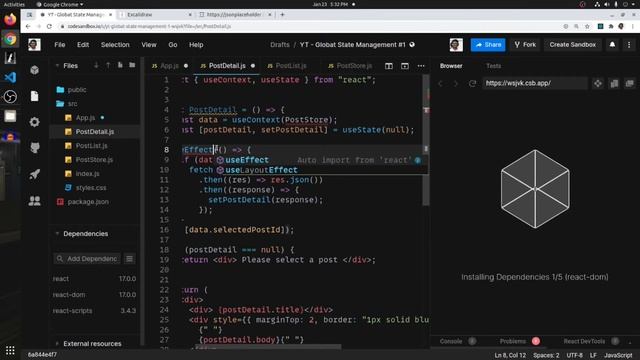Image resolution: width=640 pixels, height=360 pixels.
Task: Click the Share button
Action: (488, 44)
